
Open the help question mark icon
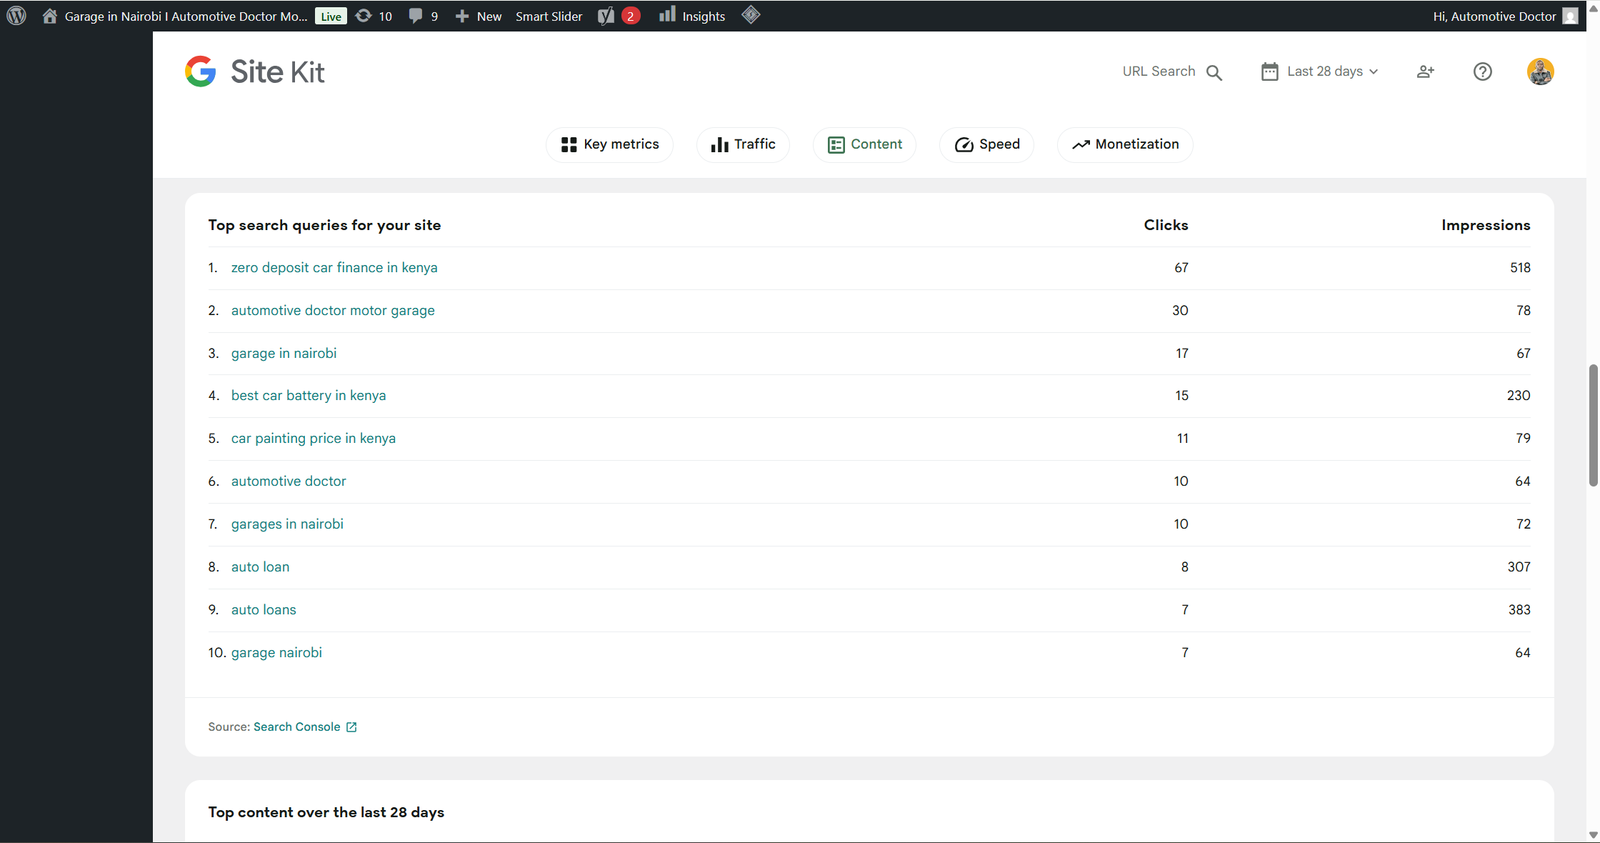click(1483, 71)
